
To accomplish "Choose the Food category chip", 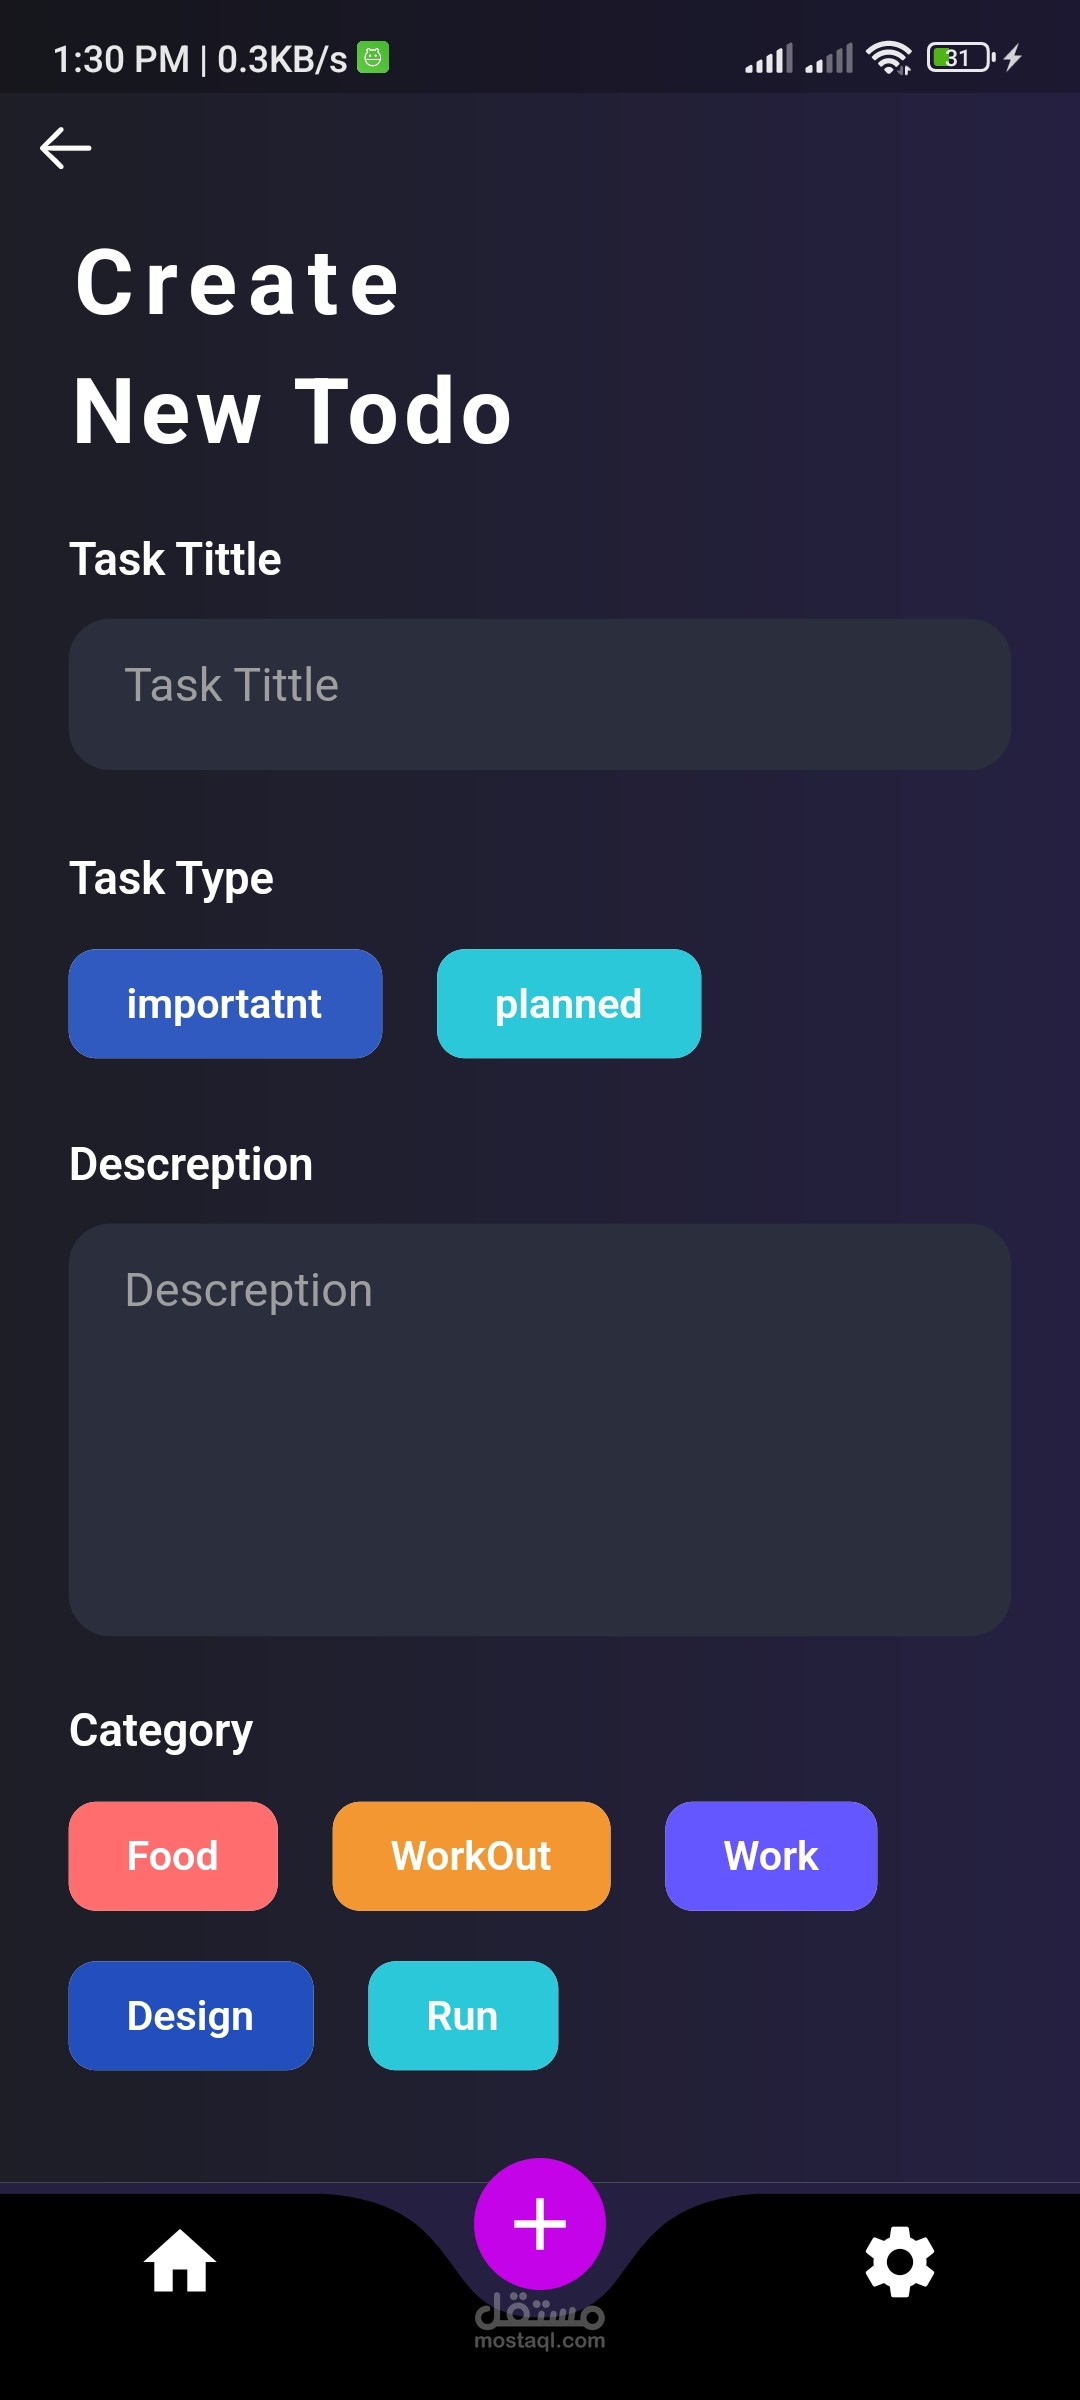I will click(173, 1856).
